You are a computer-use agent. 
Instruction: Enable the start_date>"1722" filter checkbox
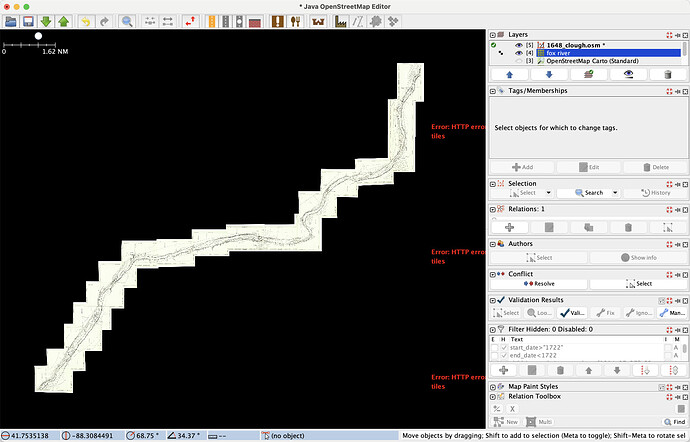click(495, 347)
